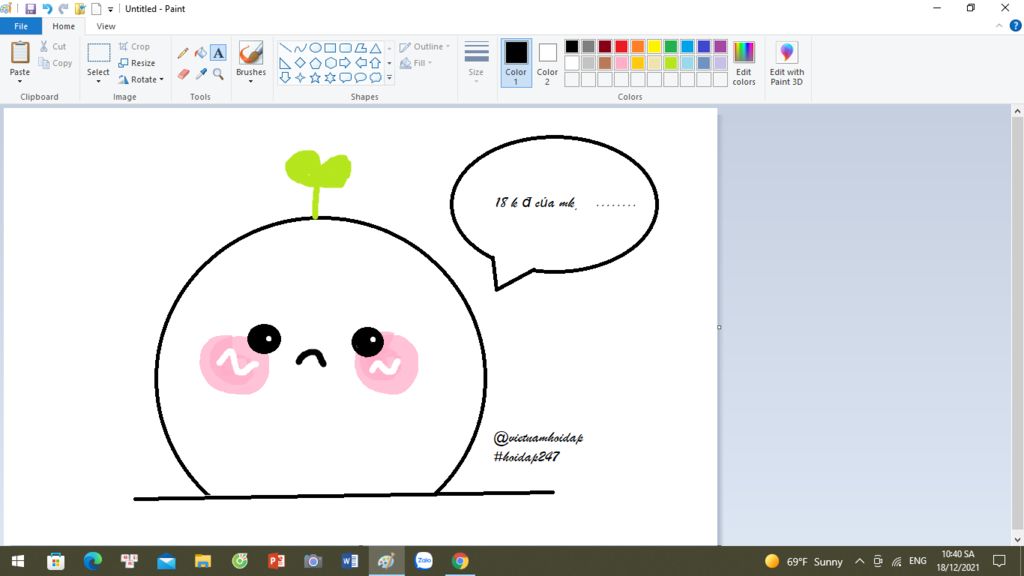
Task: Click the Crop button
Action: point(135,47)
